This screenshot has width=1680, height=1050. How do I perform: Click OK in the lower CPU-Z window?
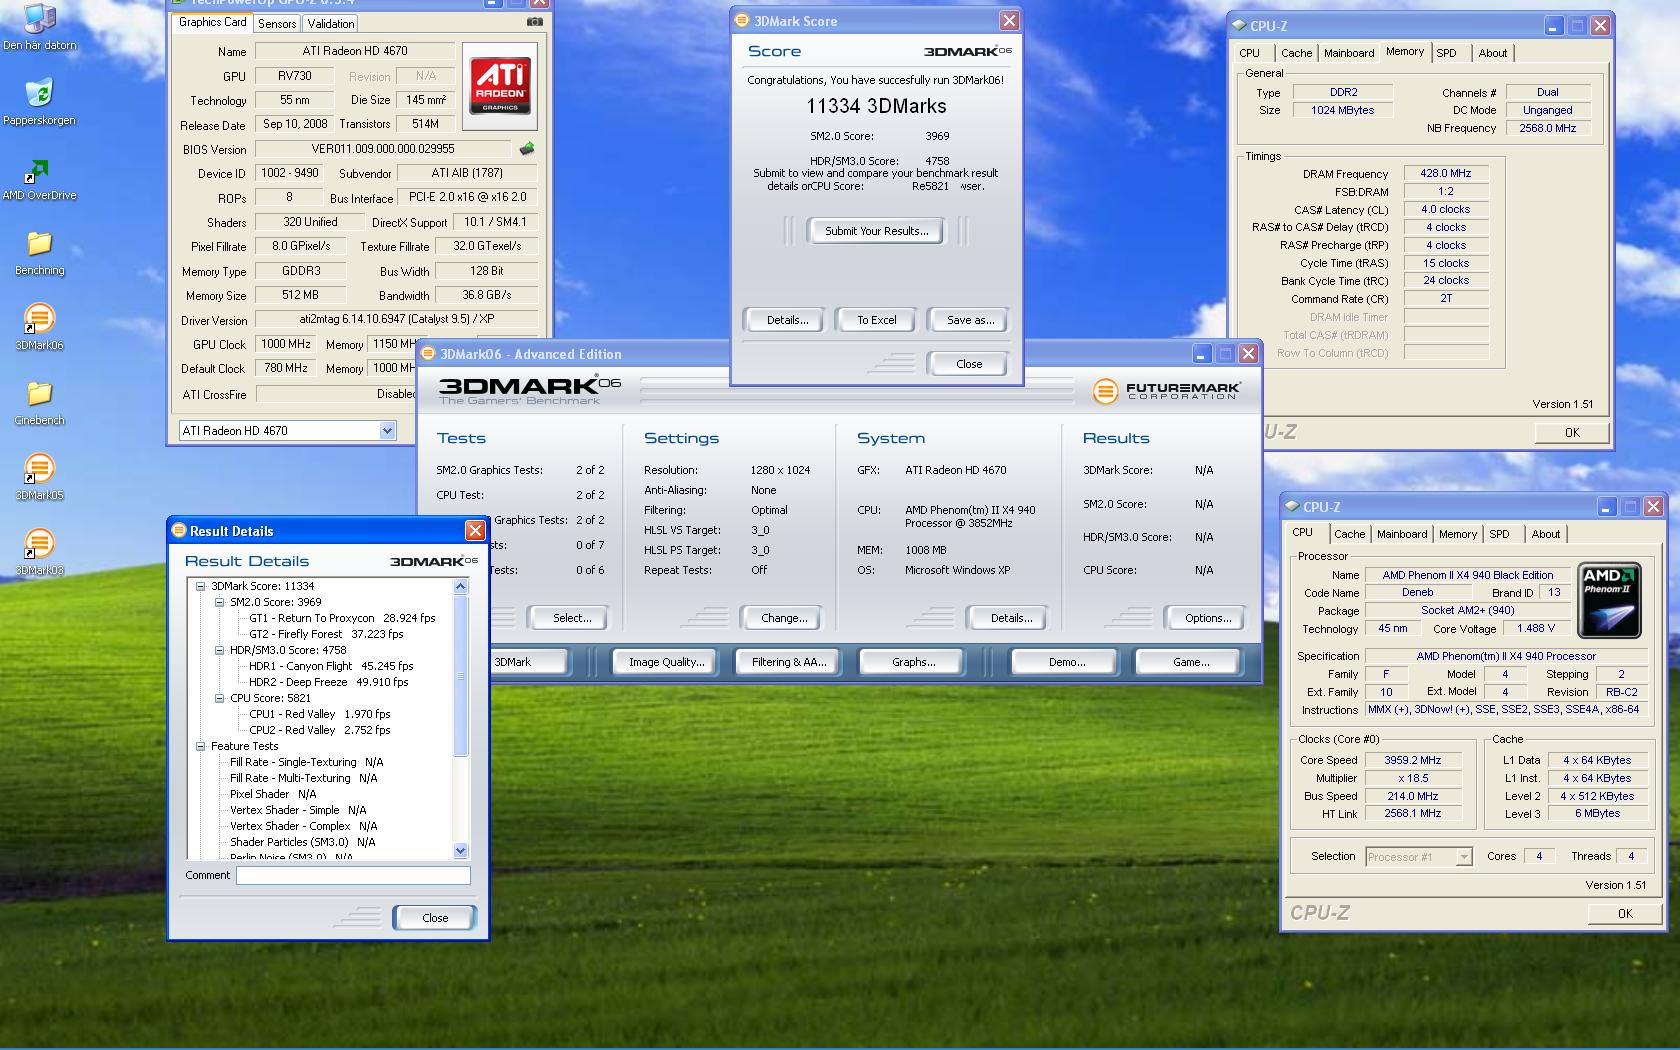pyautogui.click(x=1625, y=913)
